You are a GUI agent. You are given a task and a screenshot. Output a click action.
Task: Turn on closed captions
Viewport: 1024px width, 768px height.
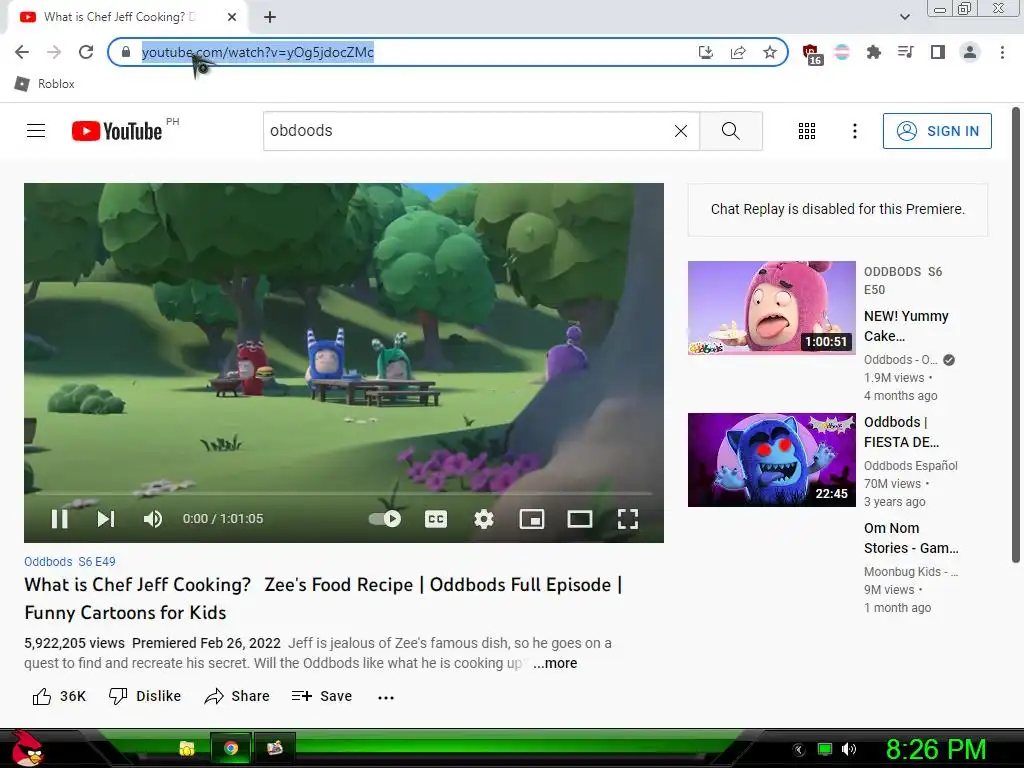click(436, 519)
